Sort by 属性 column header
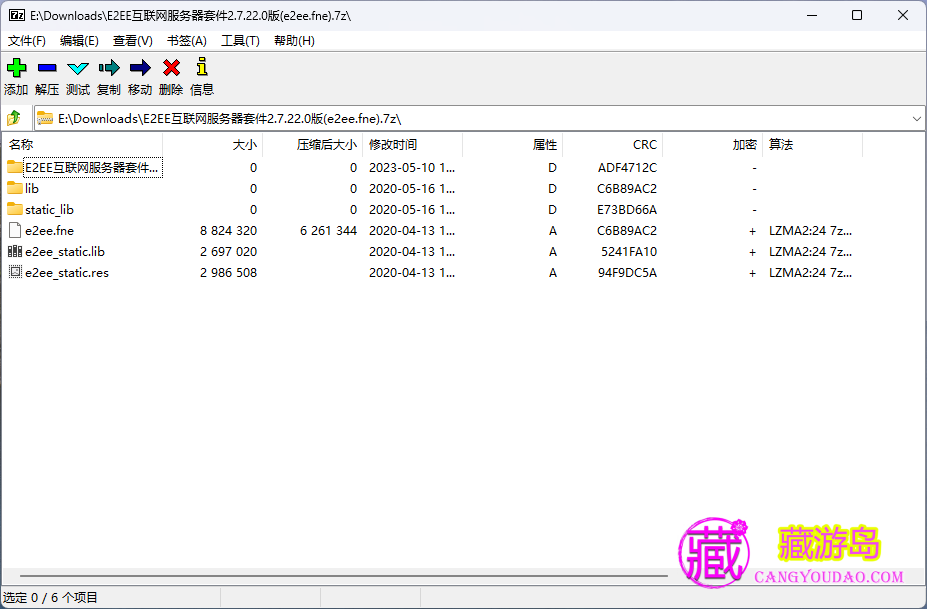The width and height of the screenshot is (927, 609). (513, 145)
